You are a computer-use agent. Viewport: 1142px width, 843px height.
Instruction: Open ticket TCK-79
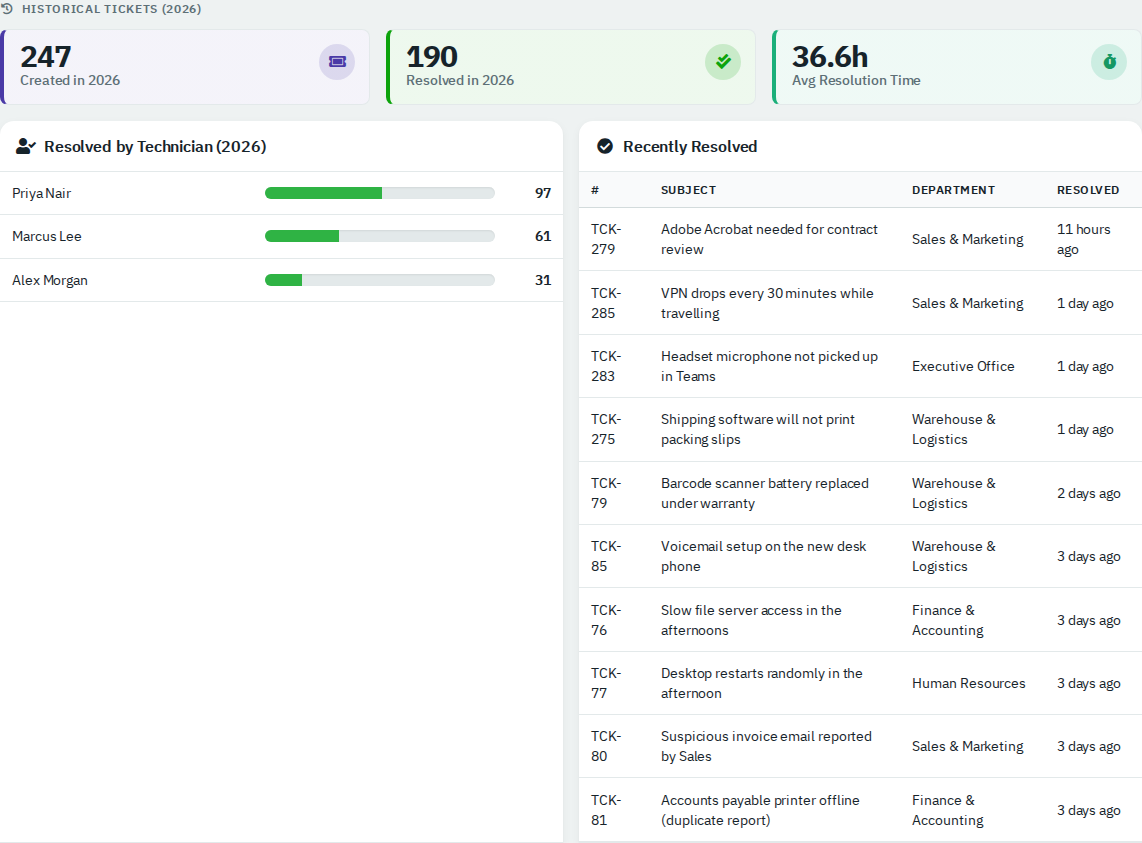coord(606,493)
